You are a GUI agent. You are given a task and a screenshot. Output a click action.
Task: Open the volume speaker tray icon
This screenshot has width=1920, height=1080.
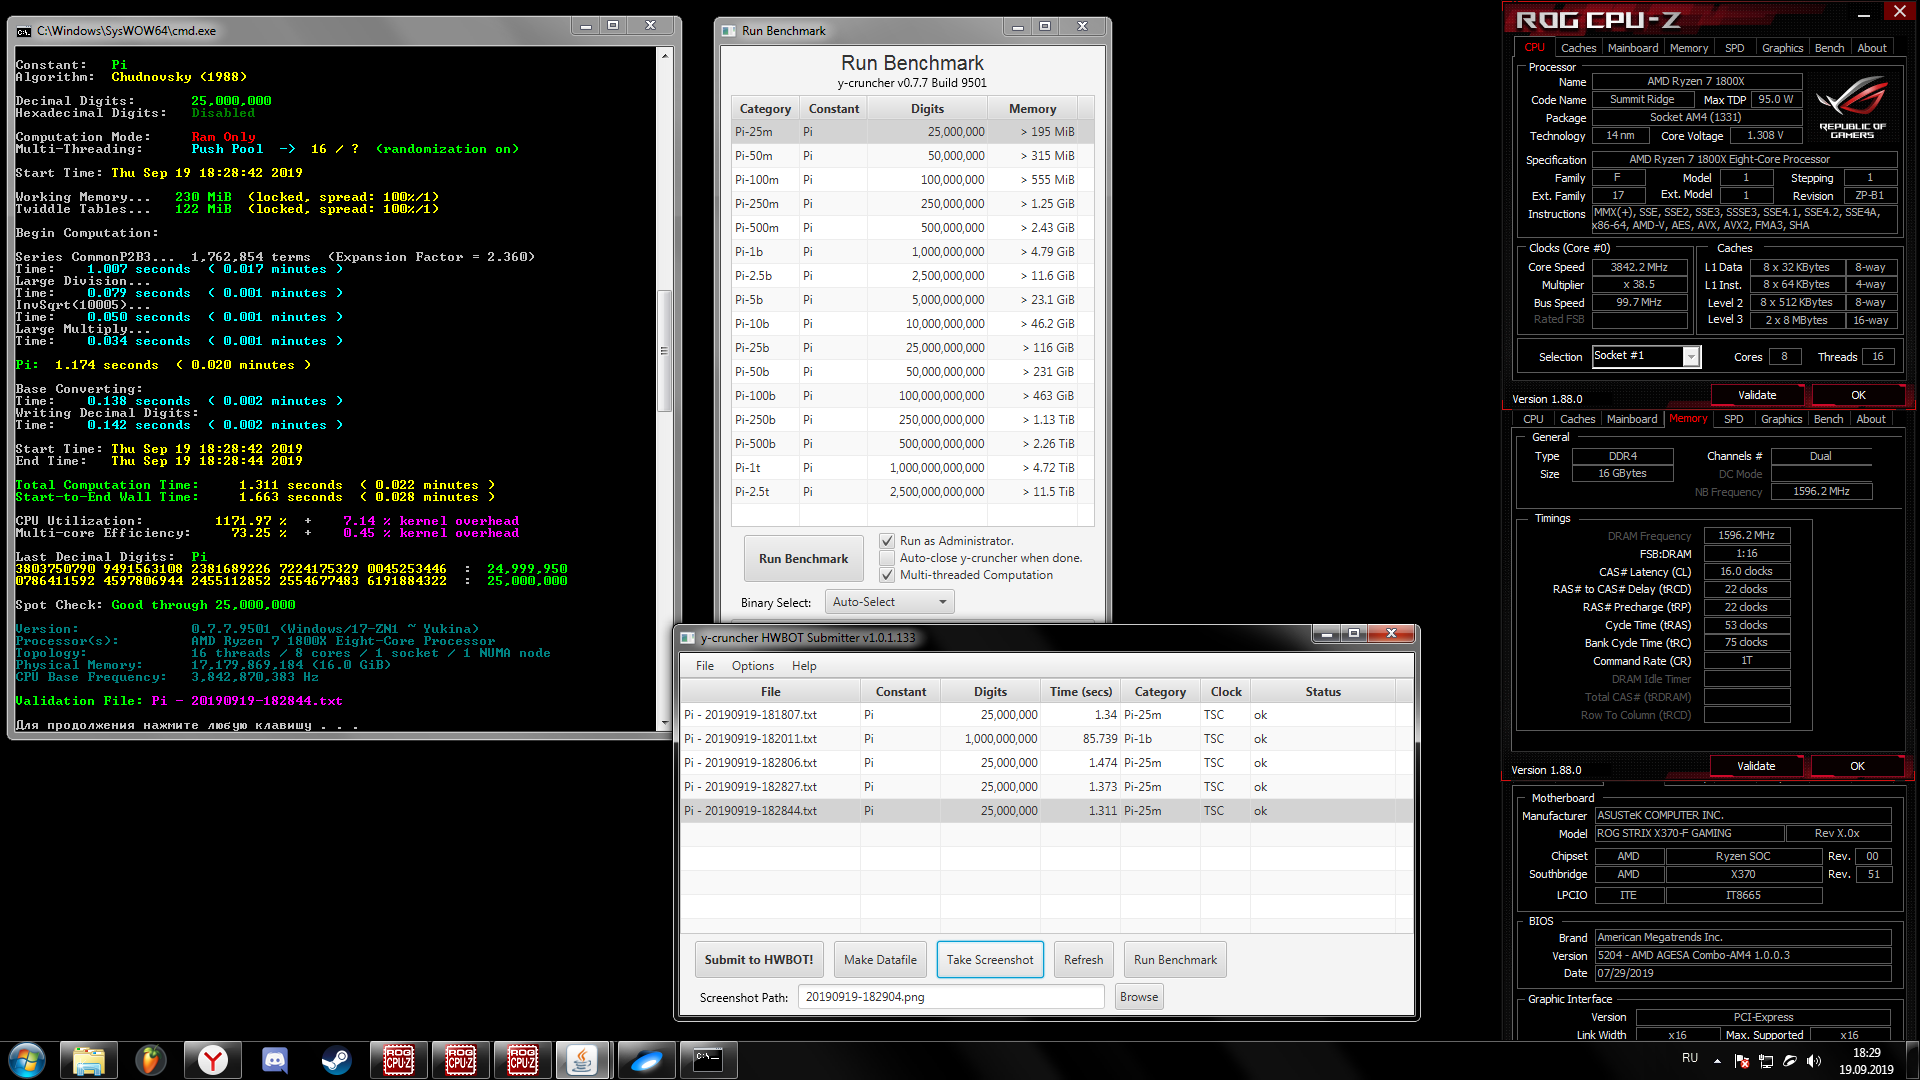click(x=1814, y=1061)
